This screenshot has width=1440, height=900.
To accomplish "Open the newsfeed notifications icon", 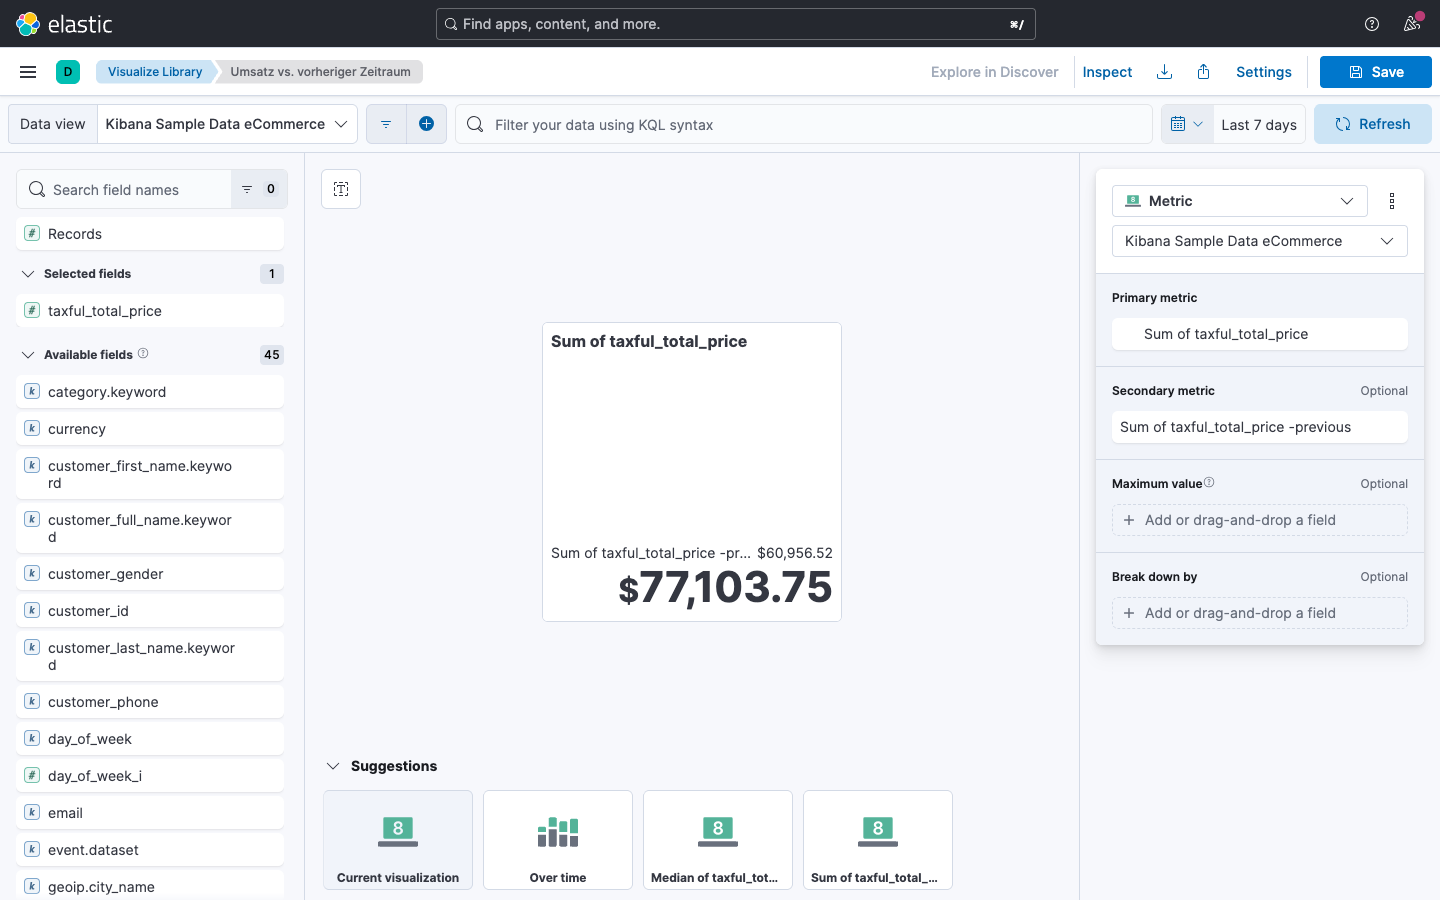I will point(1412,24).
